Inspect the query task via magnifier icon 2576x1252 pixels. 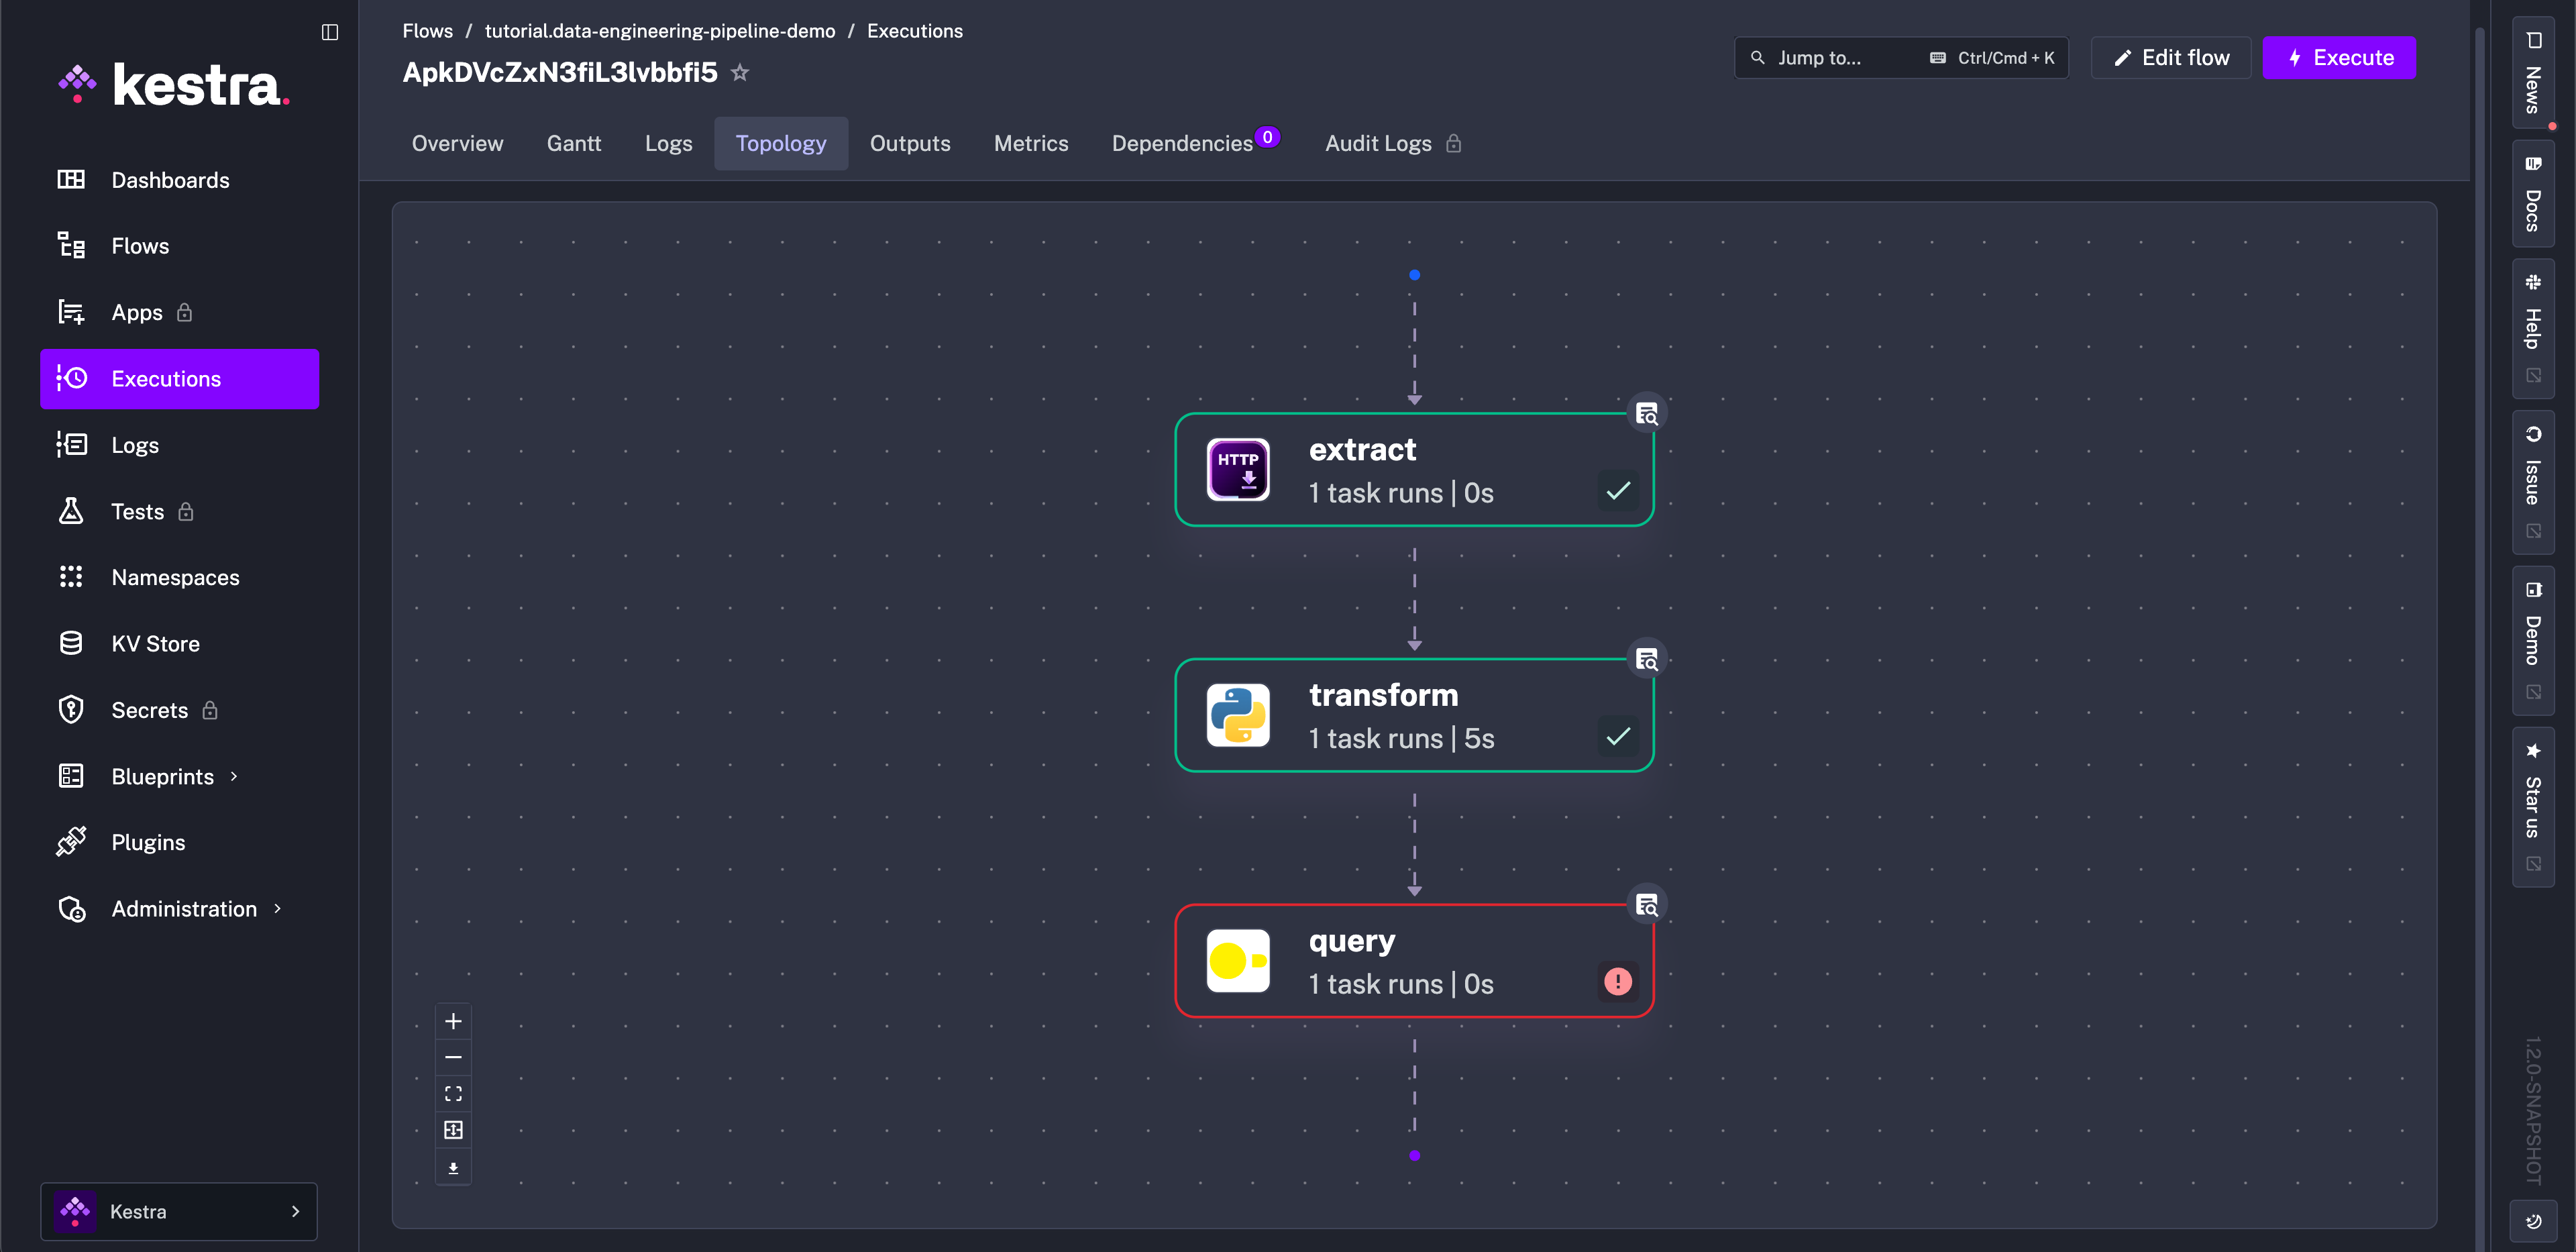tap(1646, 903)
